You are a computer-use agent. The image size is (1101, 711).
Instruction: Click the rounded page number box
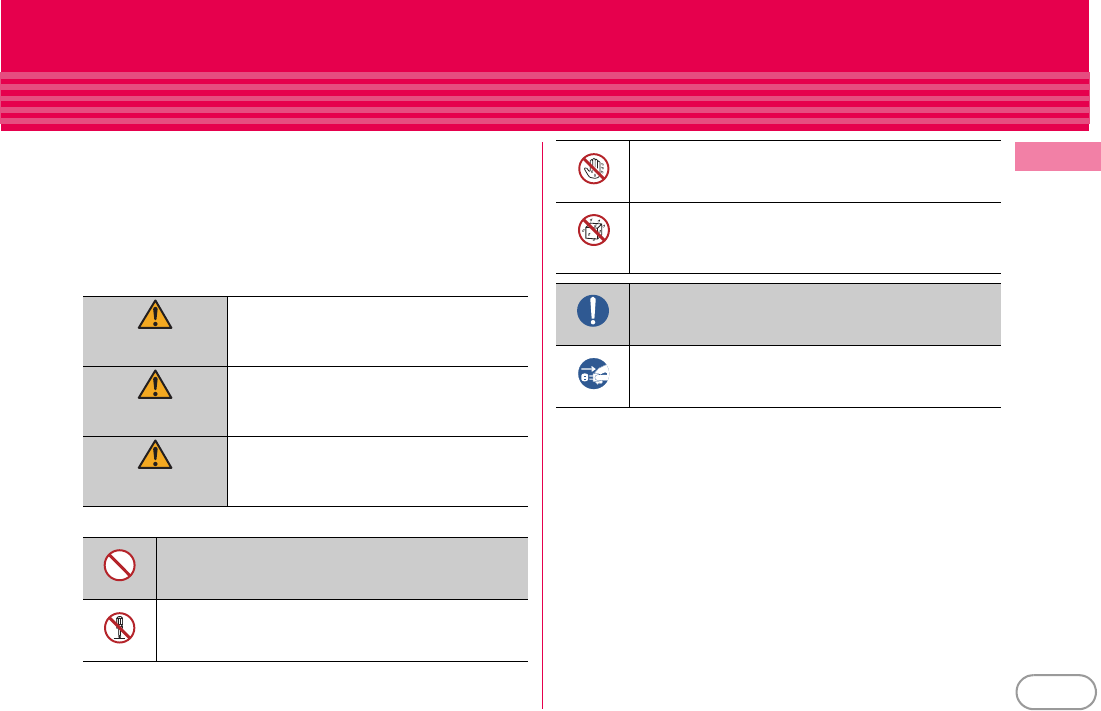coord(1054,691)
